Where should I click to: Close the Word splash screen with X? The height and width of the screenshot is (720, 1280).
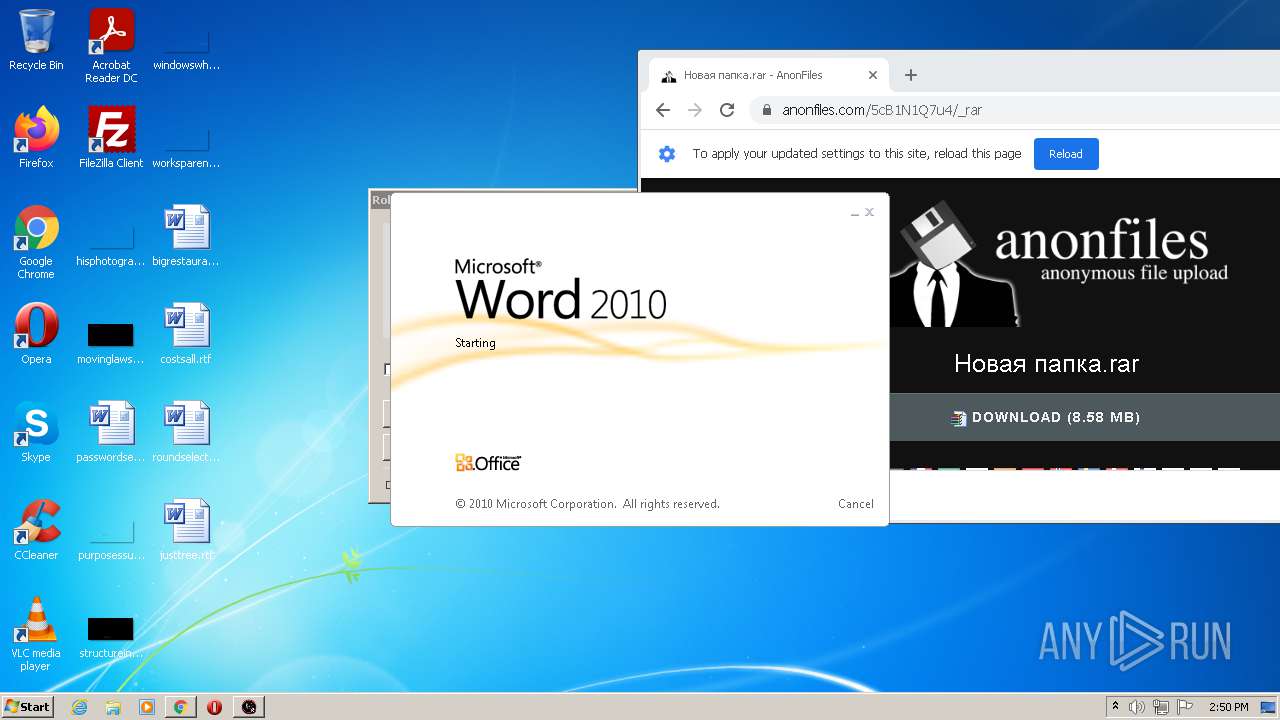[x=870, y=212]
